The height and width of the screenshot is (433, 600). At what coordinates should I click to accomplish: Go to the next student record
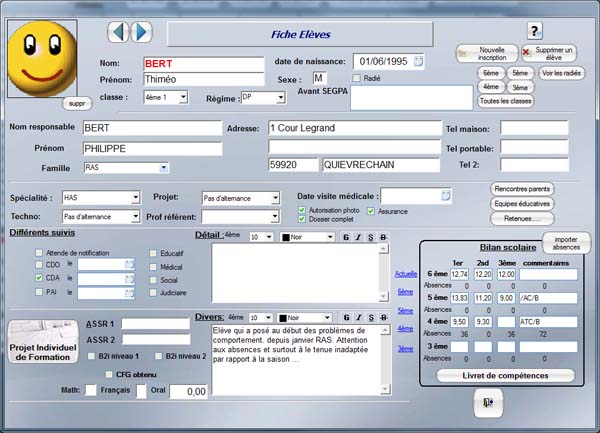142,32
